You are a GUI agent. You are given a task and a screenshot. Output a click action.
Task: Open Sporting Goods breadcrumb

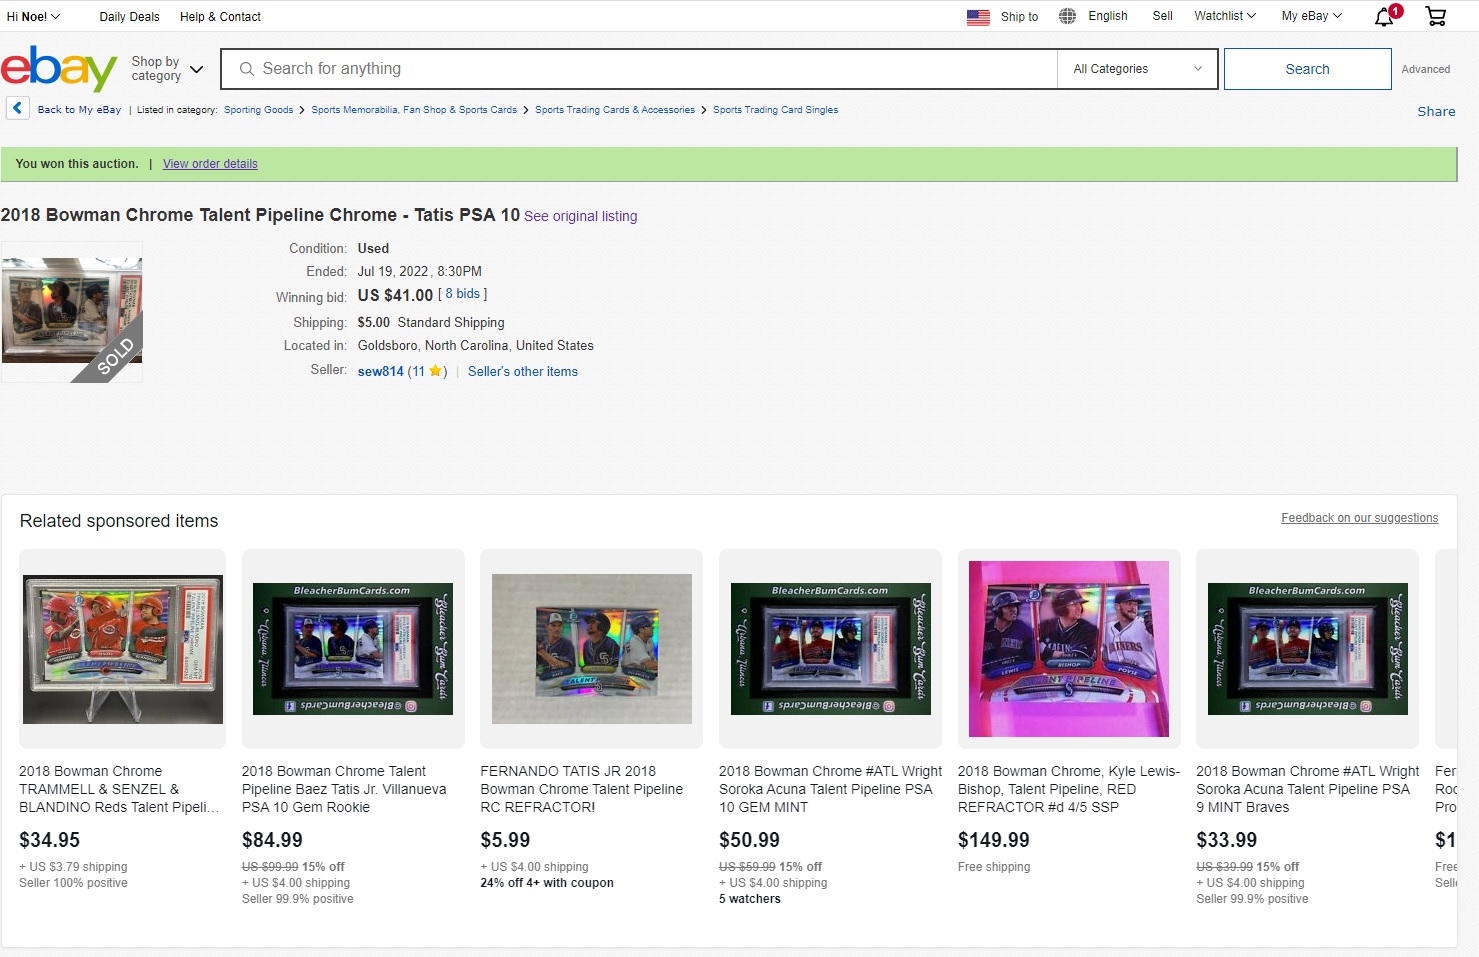point(258,110)
